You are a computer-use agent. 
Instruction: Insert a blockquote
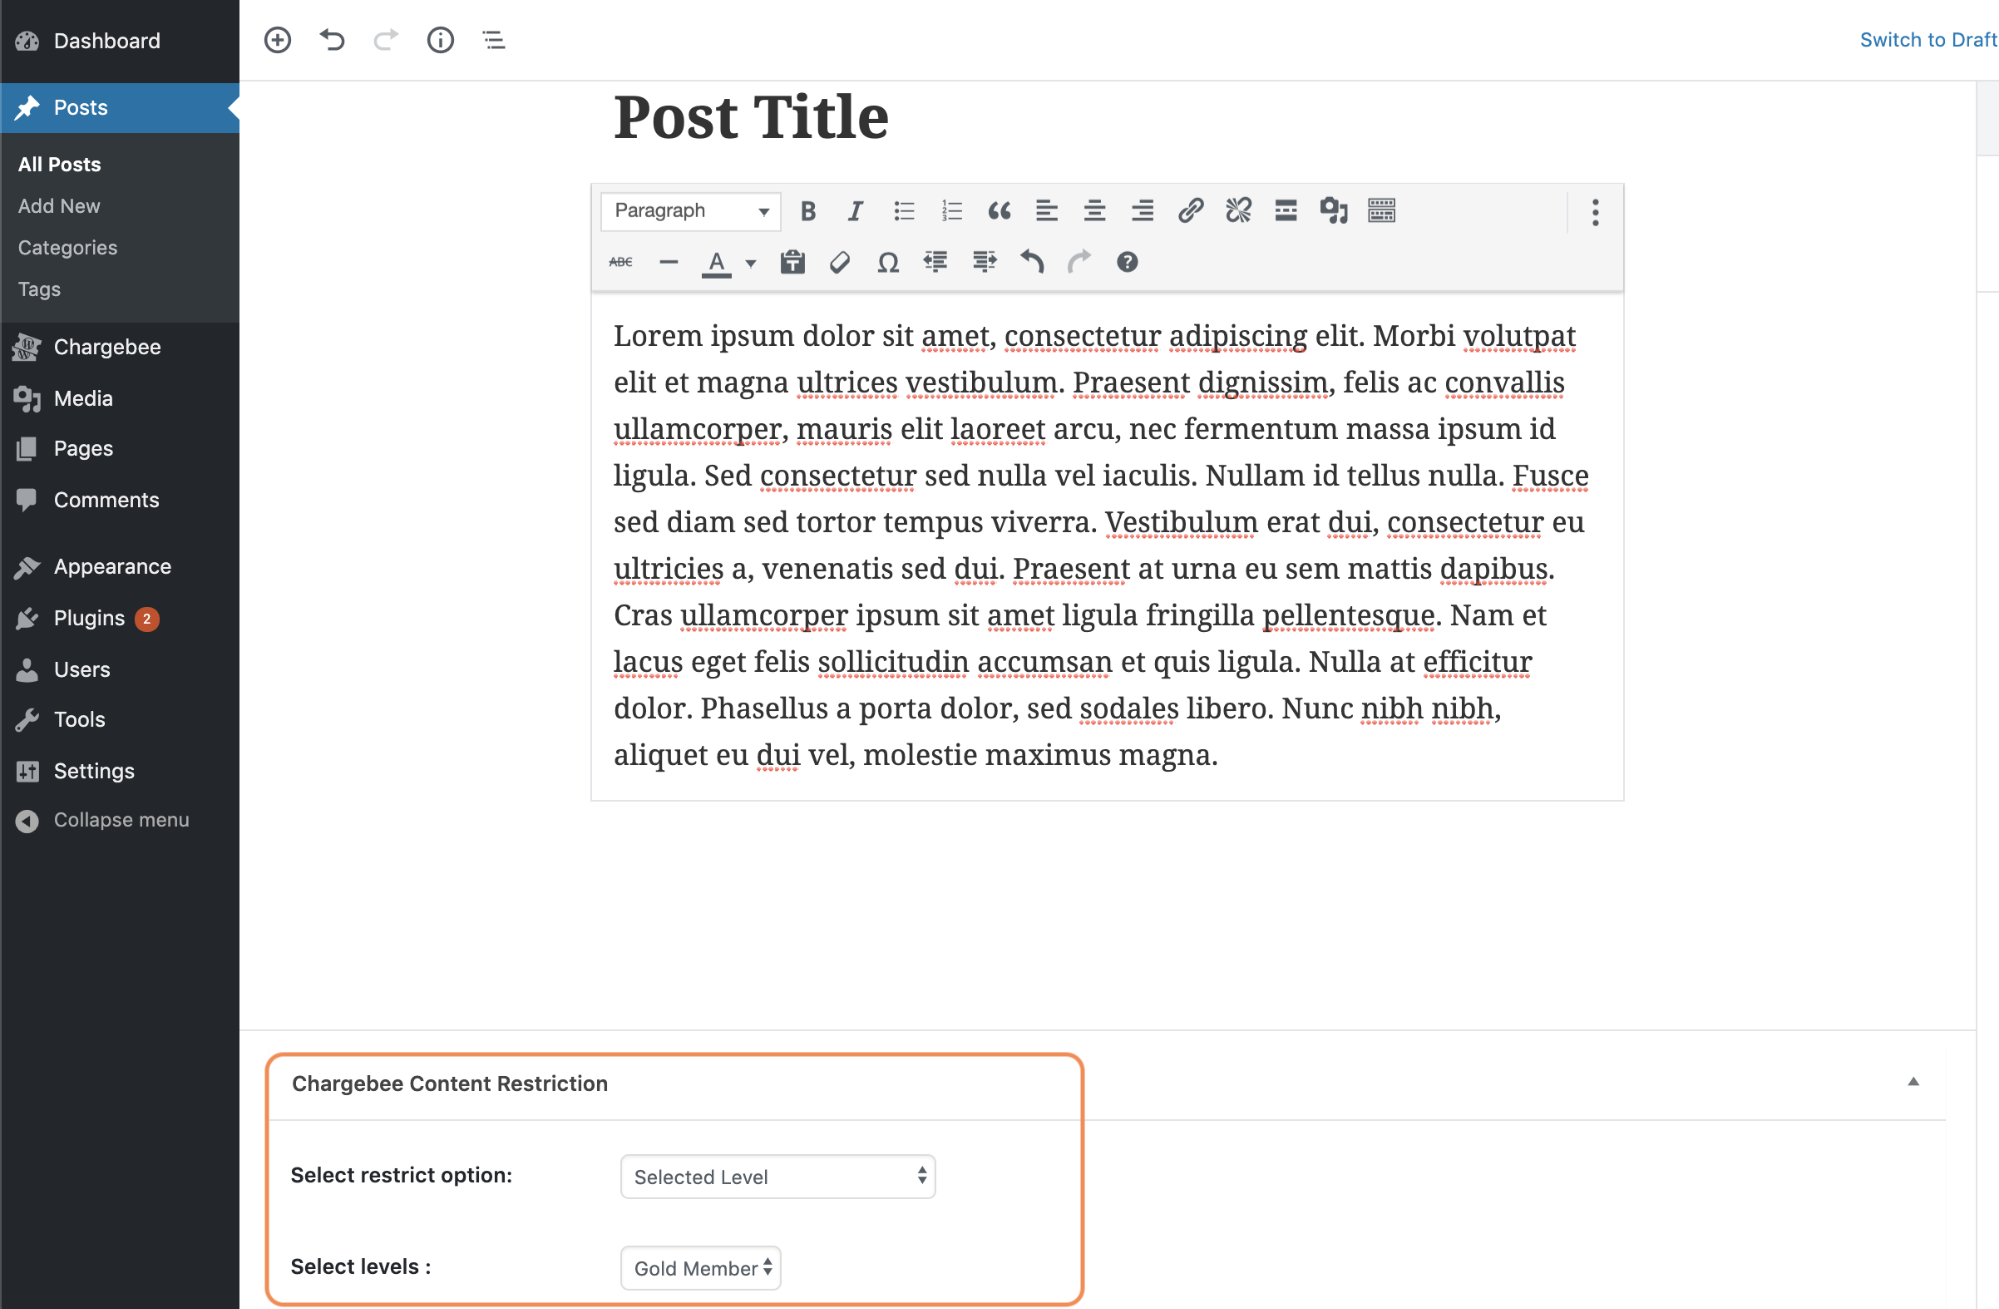point(999,211)
